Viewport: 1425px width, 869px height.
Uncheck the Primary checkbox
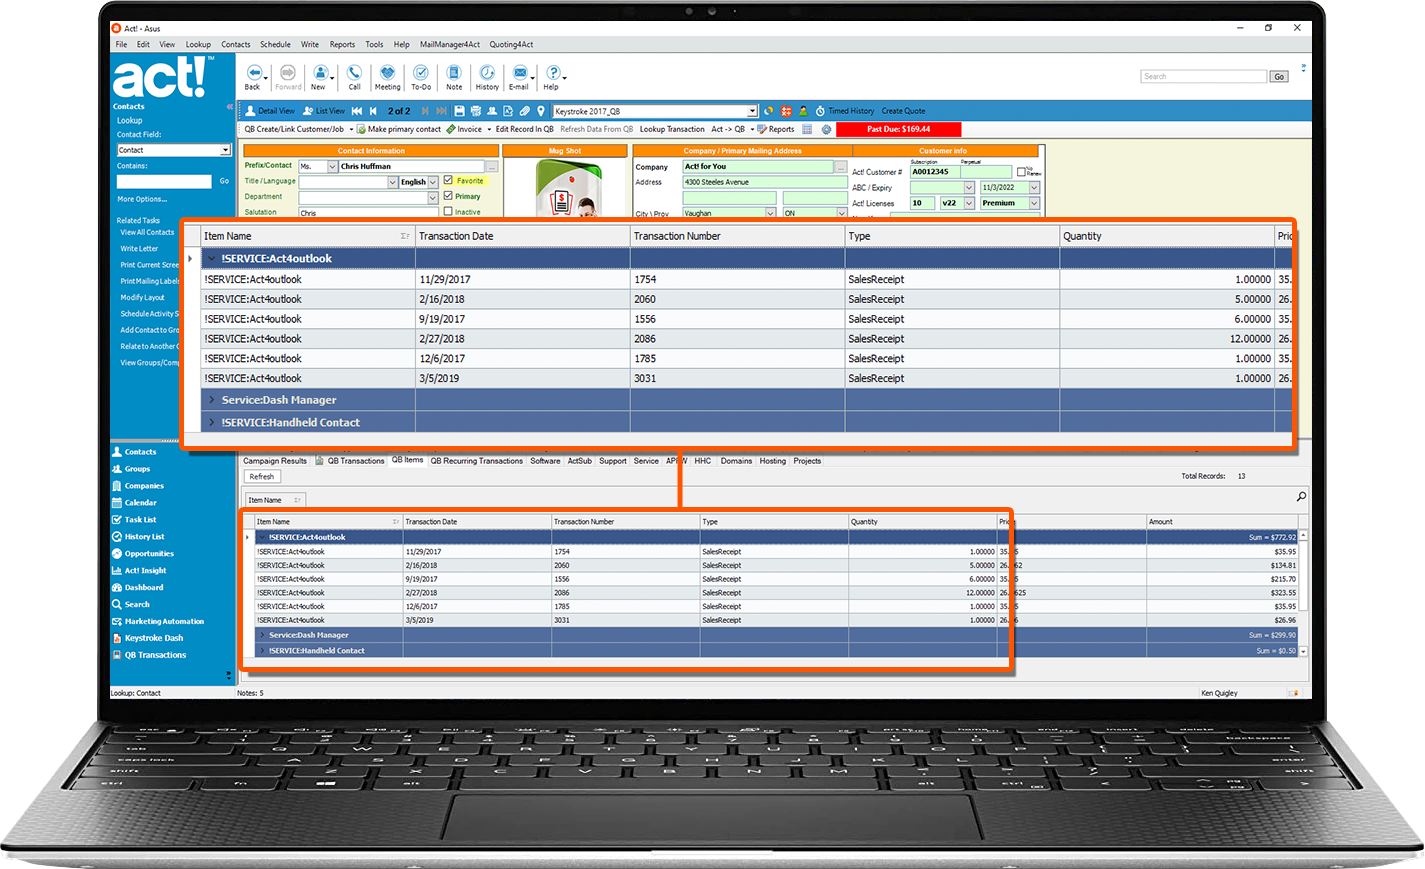[x=448, y=196]
